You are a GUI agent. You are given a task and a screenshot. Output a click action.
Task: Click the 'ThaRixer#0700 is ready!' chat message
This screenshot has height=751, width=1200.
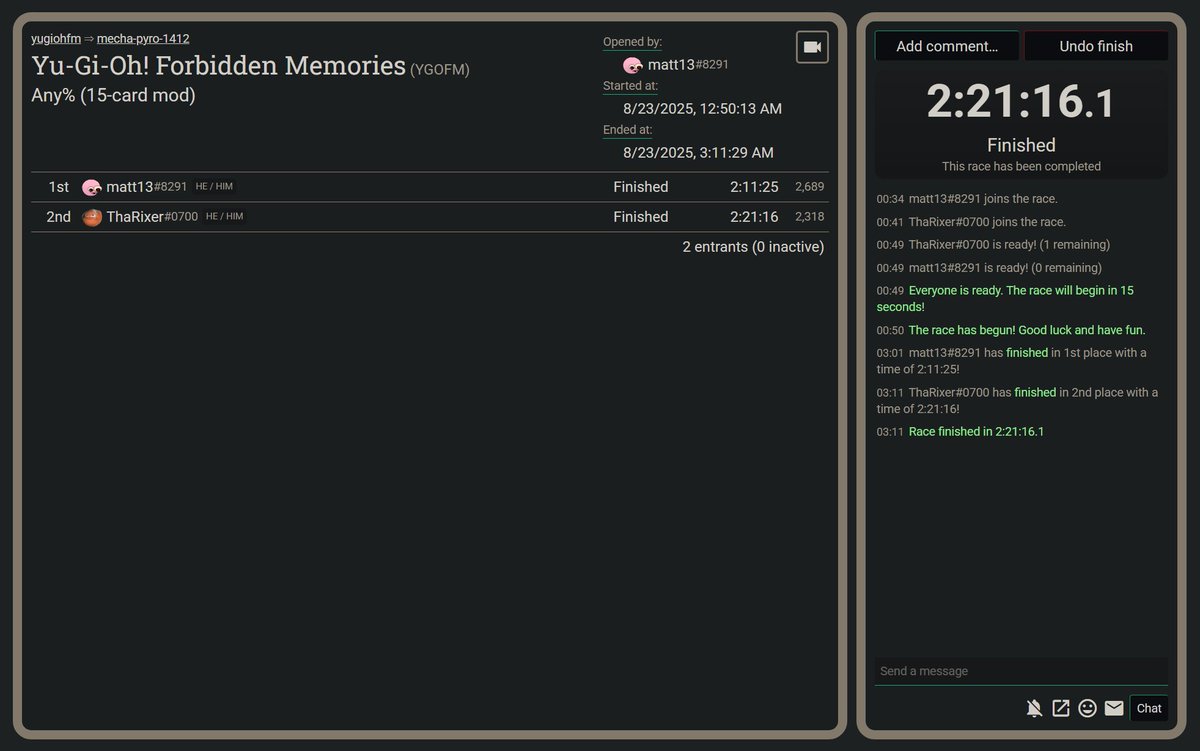point(1009,245)
